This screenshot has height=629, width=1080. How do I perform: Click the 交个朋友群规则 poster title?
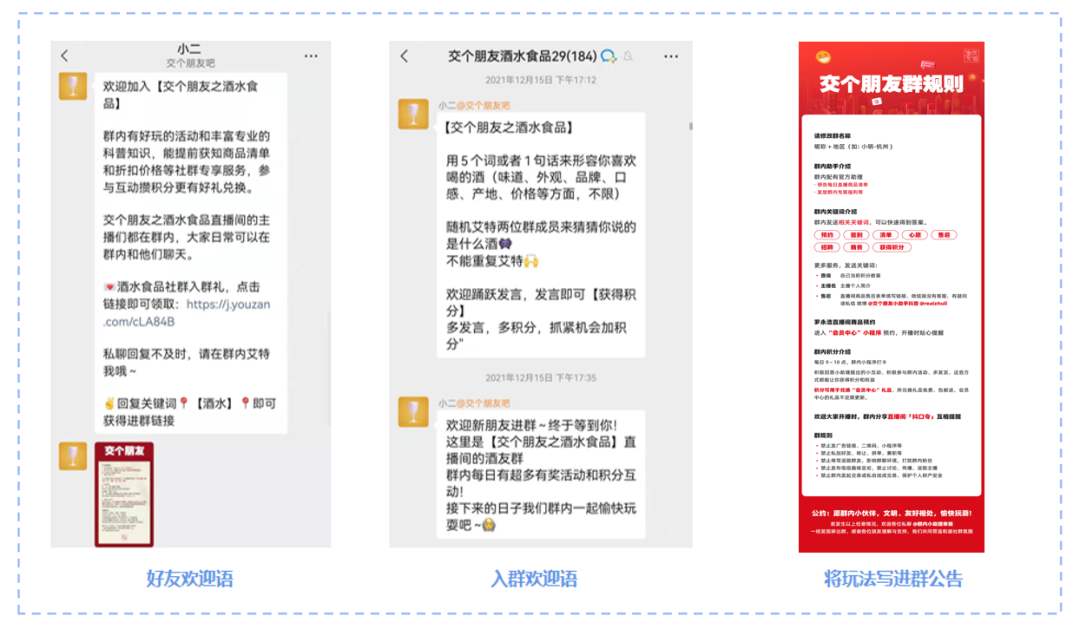891,85
